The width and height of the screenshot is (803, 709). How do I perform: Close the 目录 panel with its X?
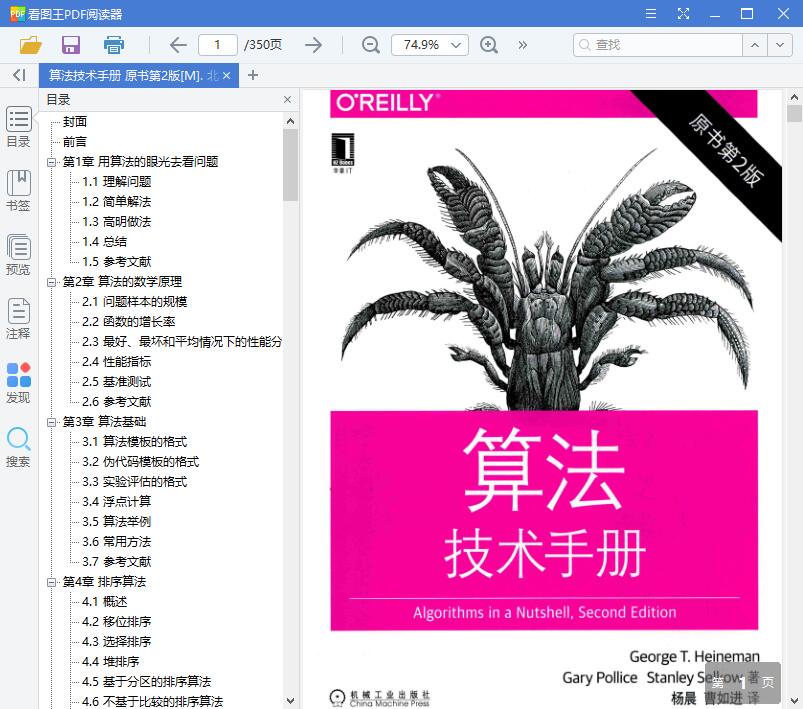(x=287, y=99)
